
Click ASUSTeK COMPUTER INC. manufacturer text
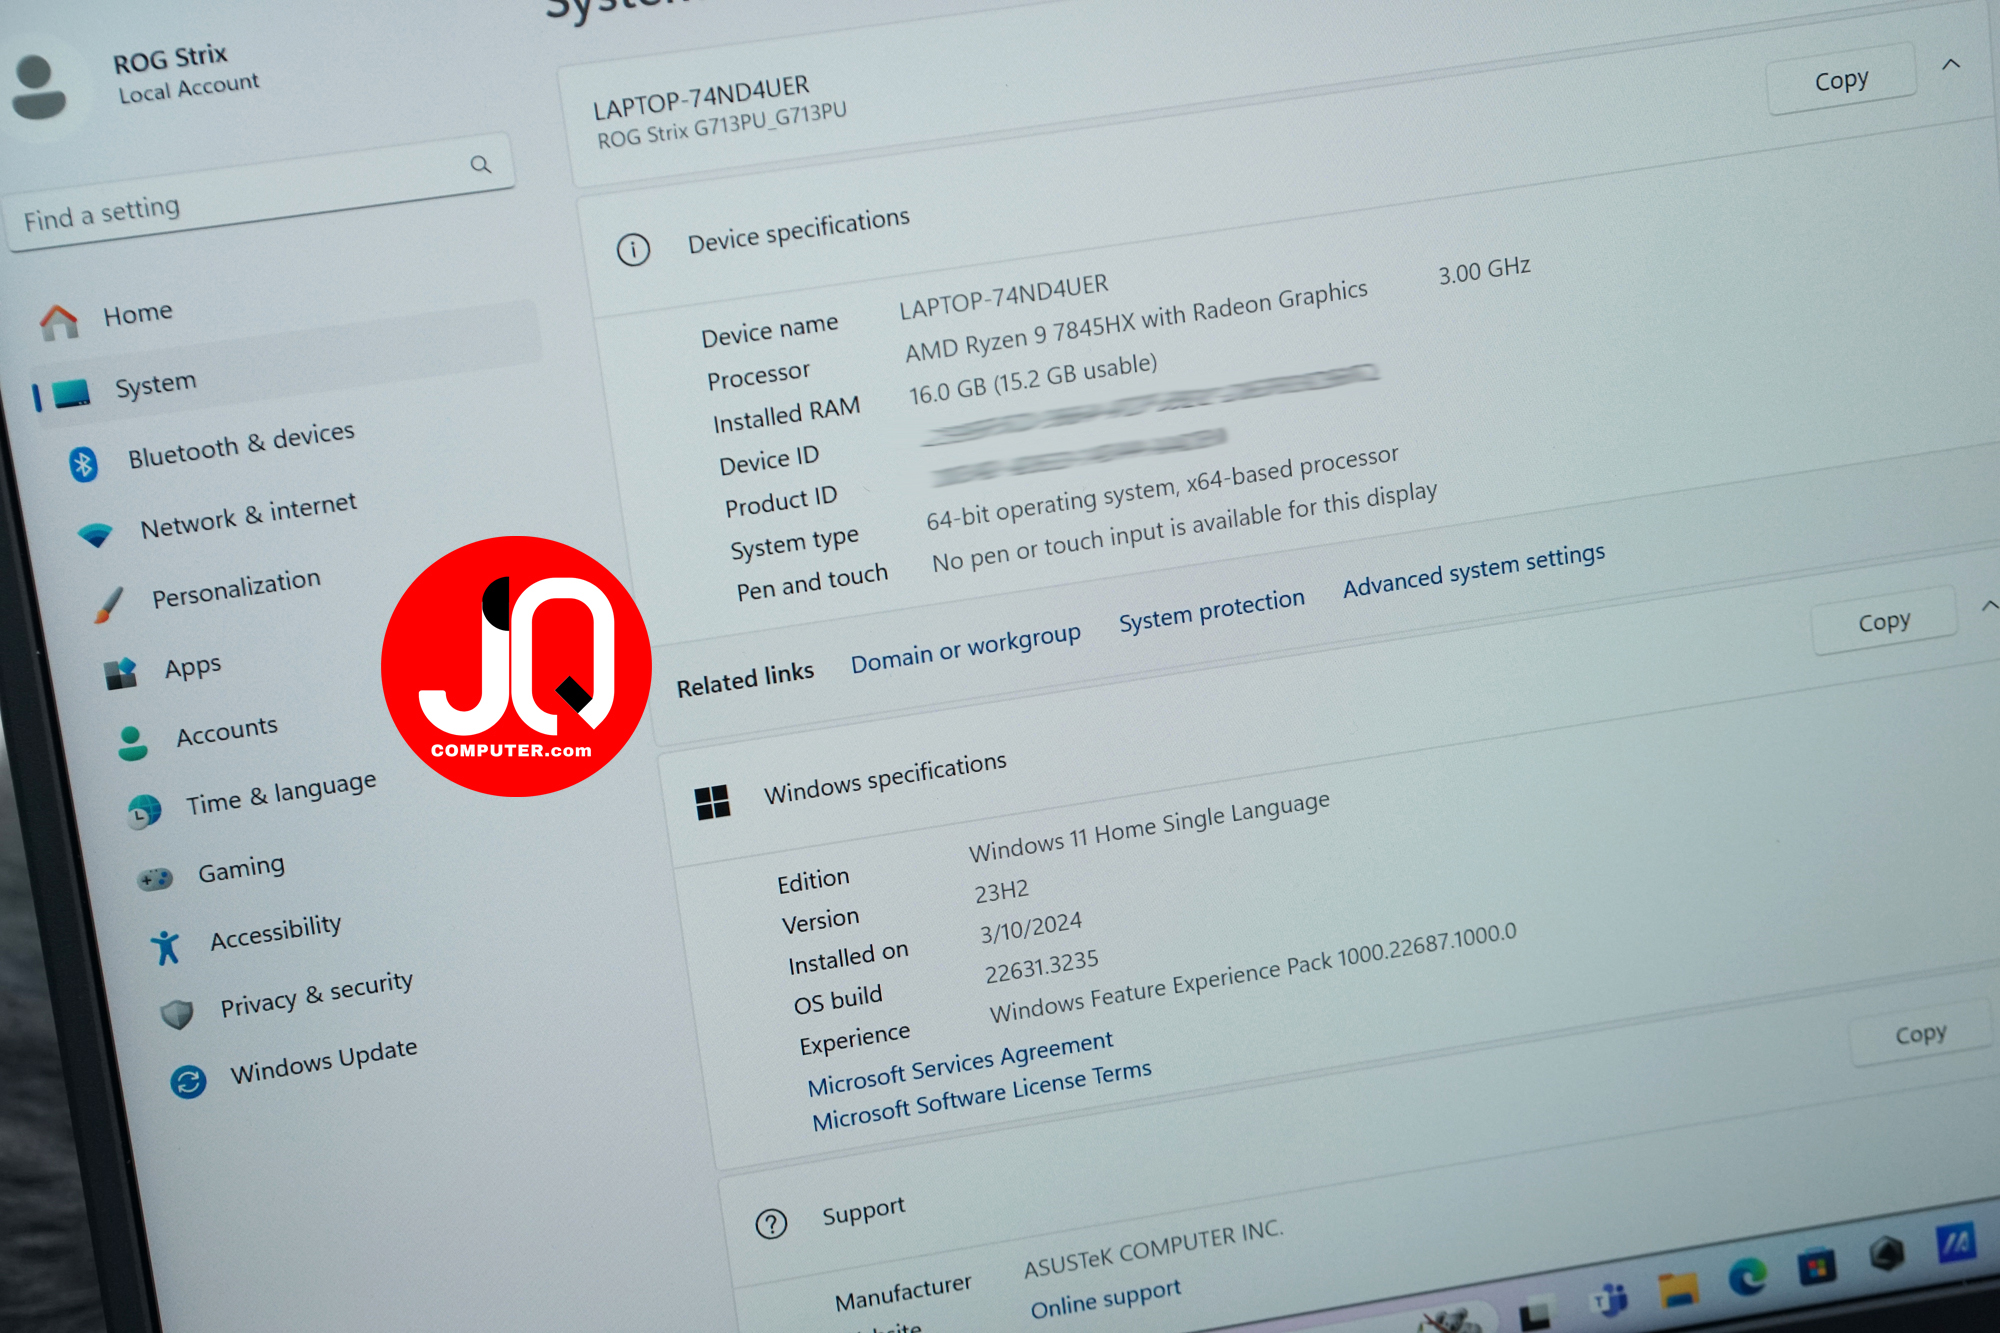[1153, 1248]
